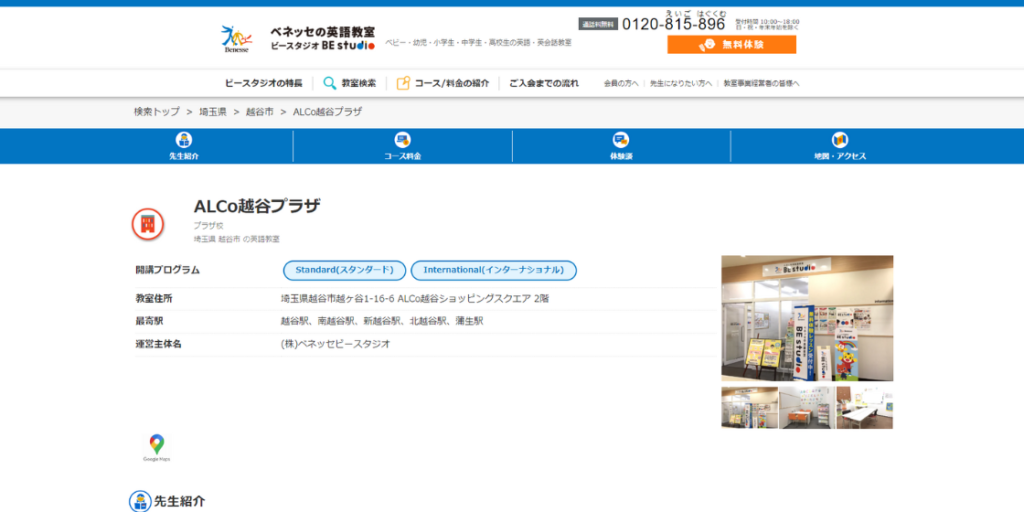This screenshot has width=1024, height=512.
Task: Go to 越谷市 breadcrumb
Action: 260,112
